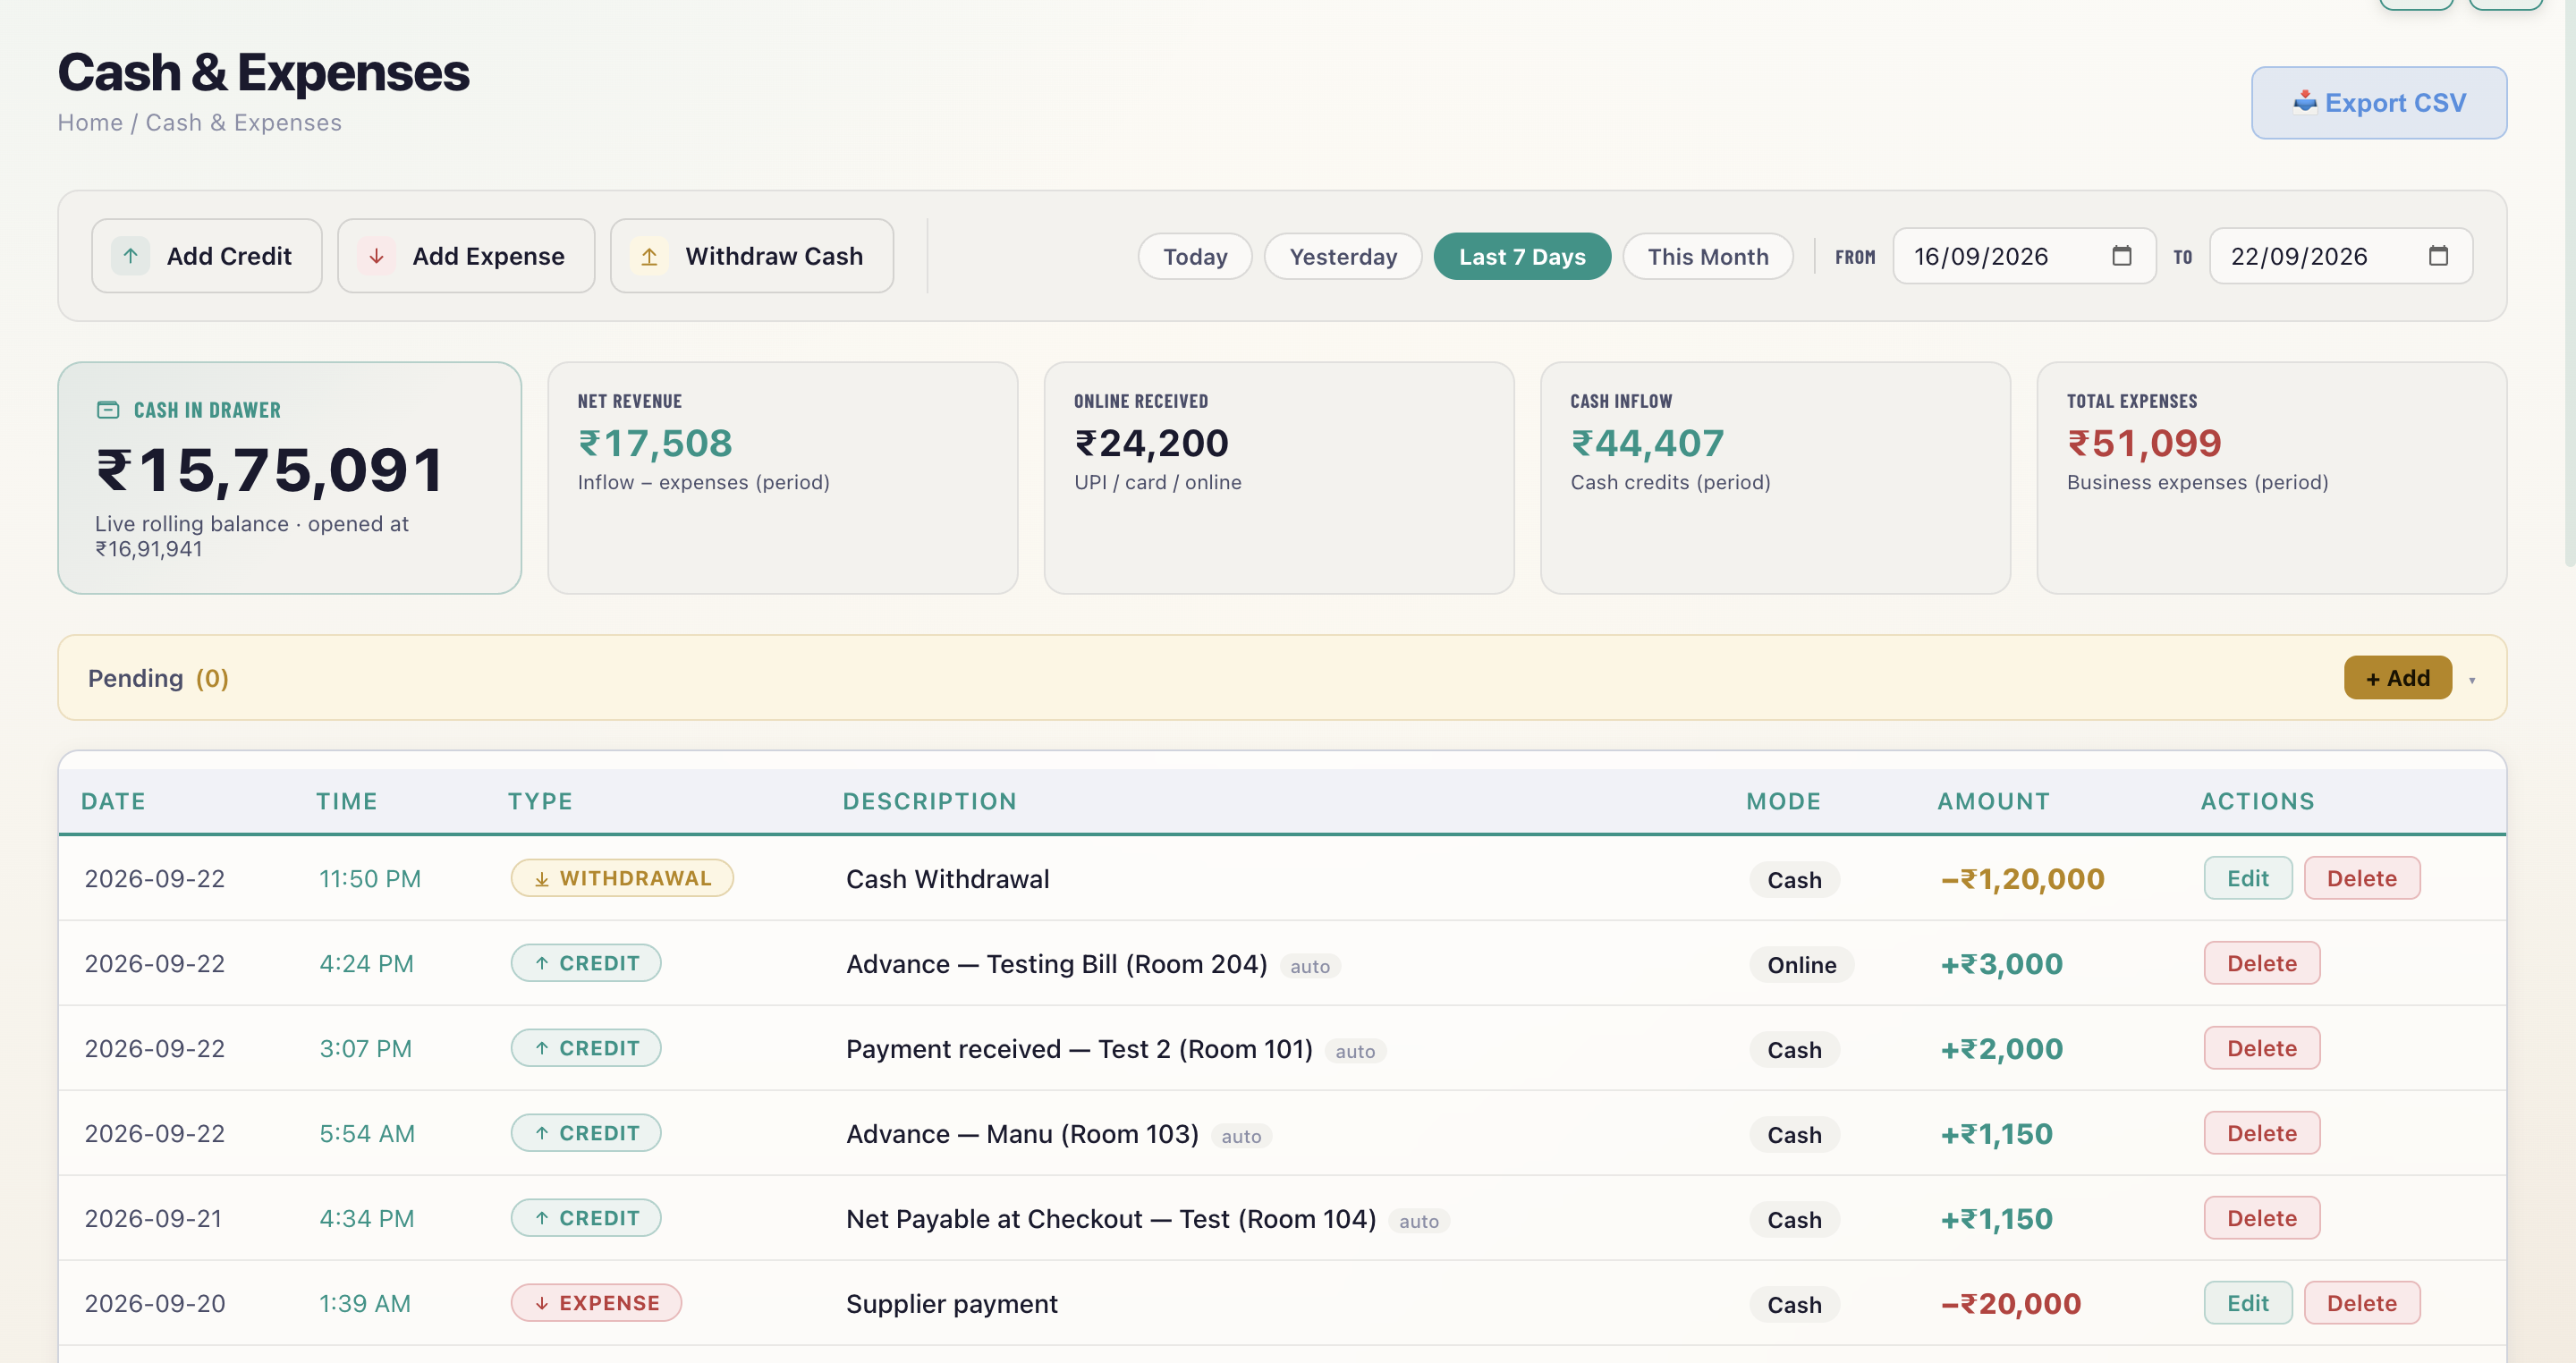Click the DESCRIPTION column header
Screen dimensions: 2576x1363
click(x=929, y=801)
